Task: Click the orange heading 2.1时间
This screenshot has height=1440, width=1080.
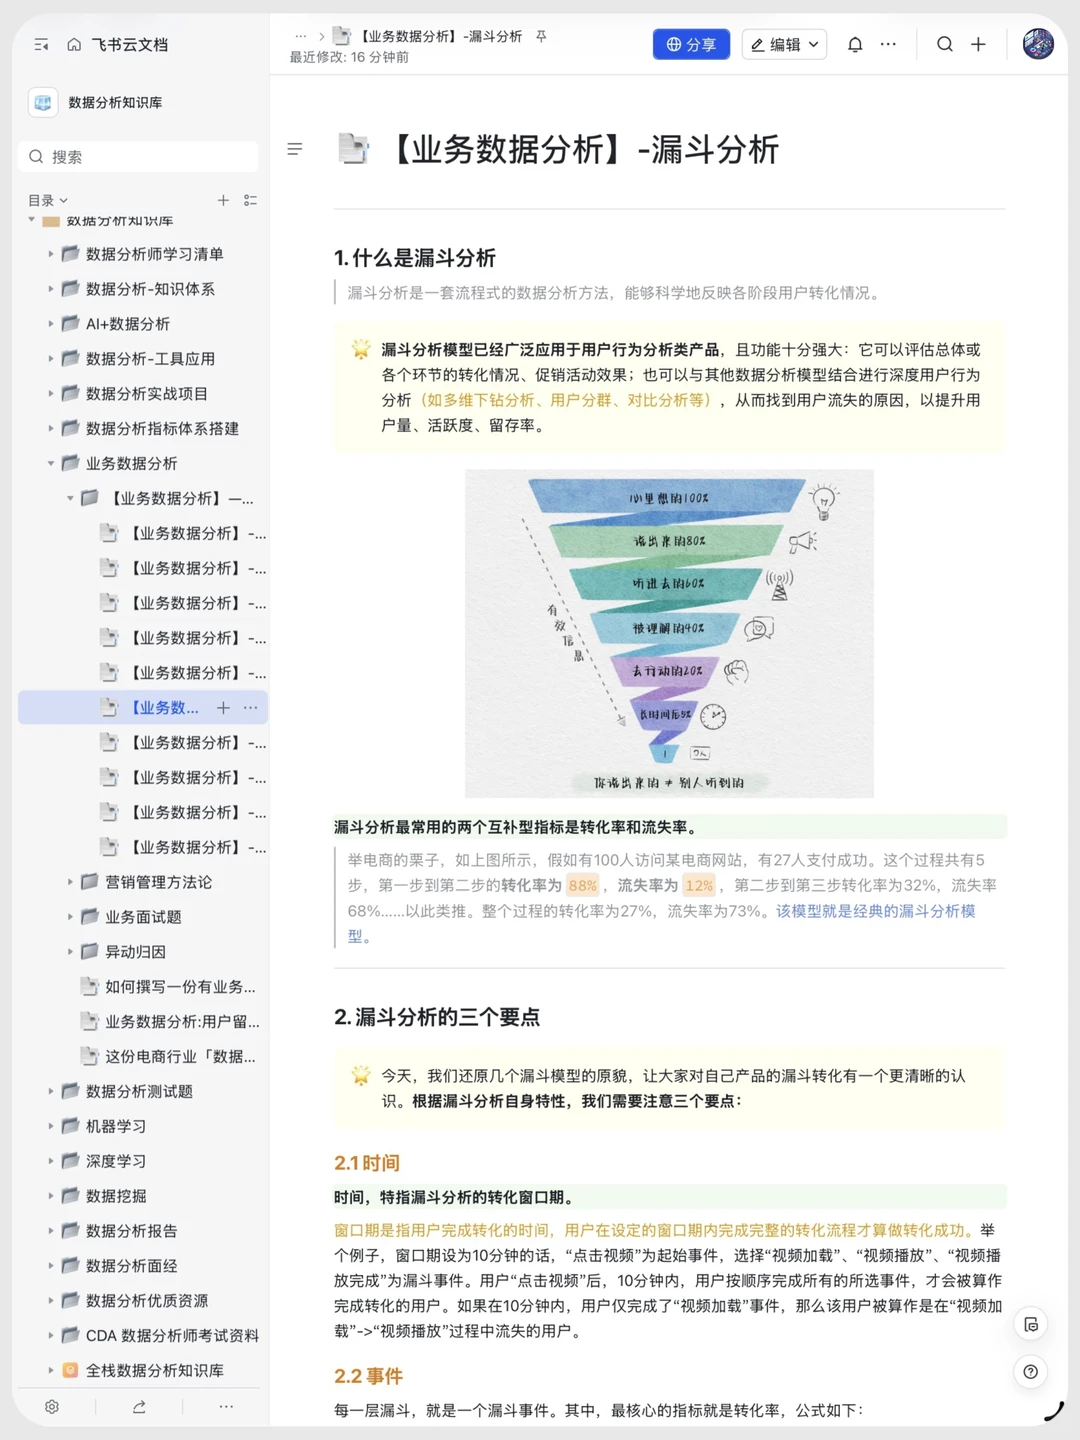Action: [367, 1163]
